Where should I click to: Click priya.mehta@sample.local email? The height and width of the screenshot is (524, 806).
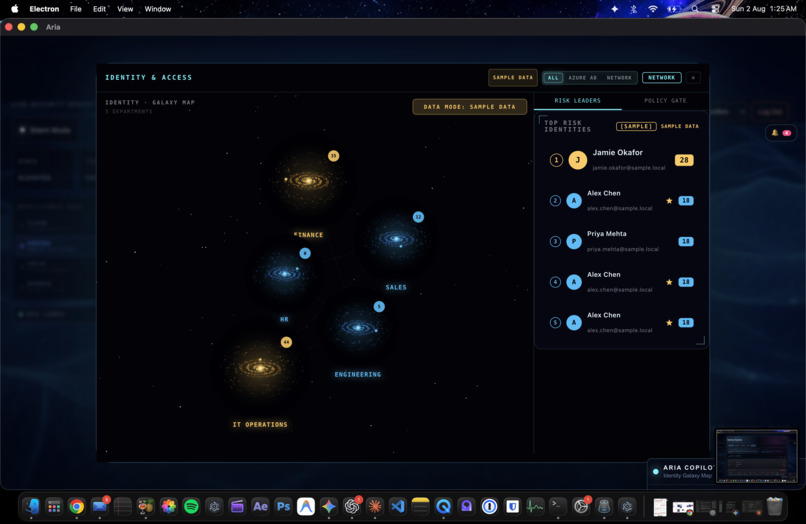pos(622,249)
